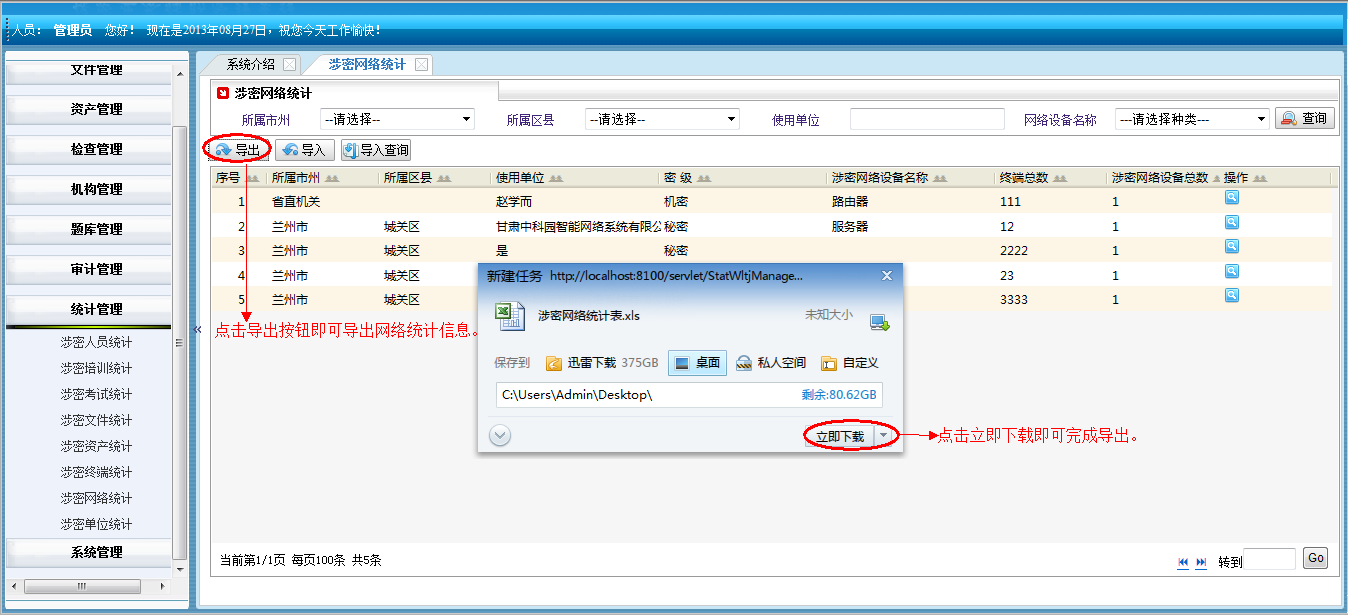
Task: Sort by 使用单位 column header
Action: (573, 178)
